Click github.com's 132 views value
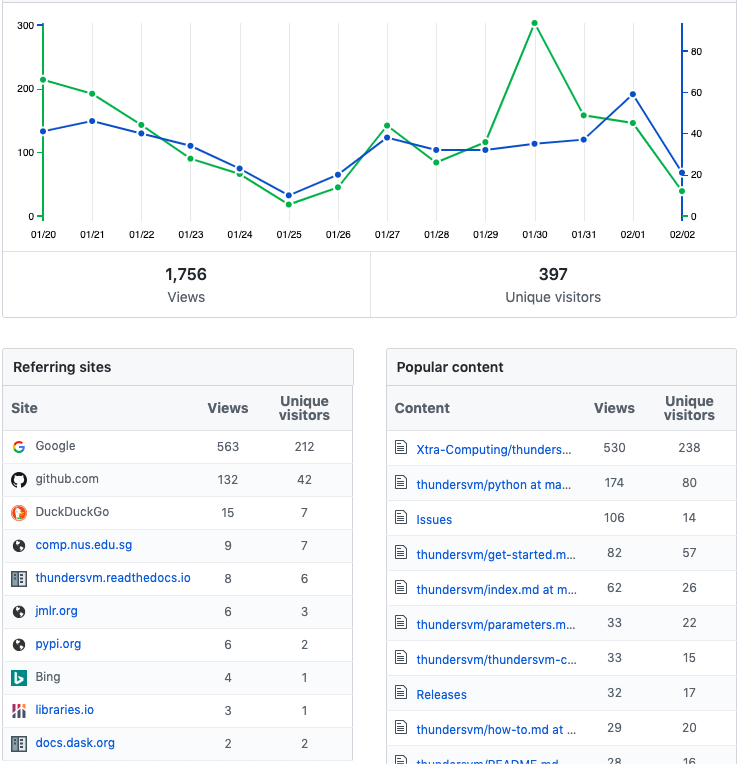 [228, 480]
